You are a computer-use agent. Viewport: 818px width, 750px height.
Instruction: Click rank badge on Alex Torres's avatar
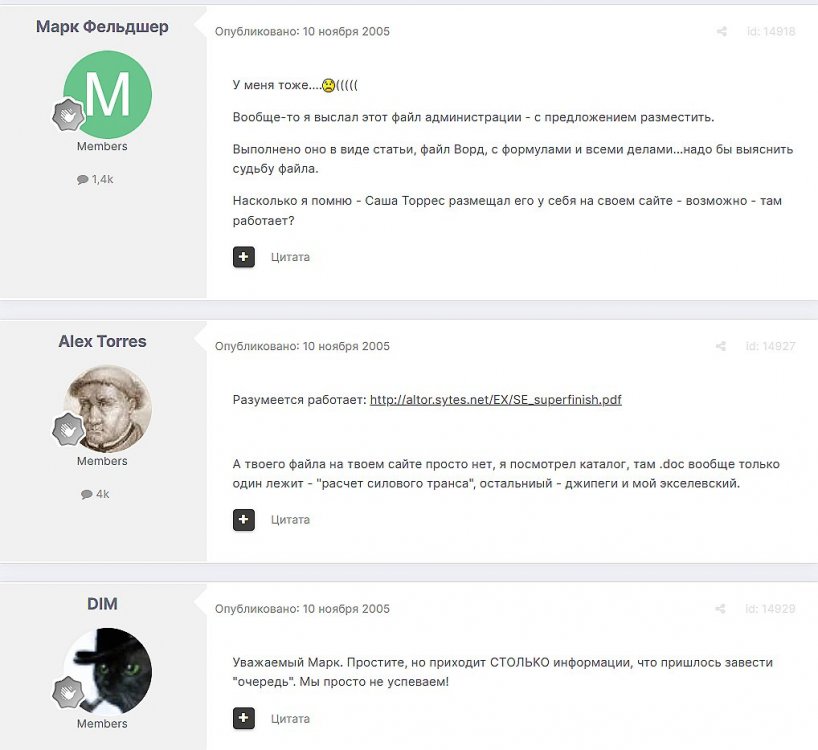point(68,430)
